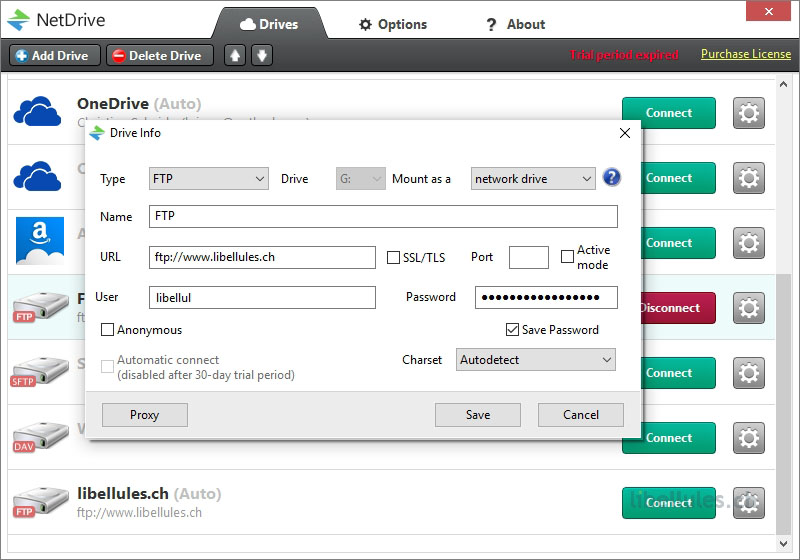Select the OneDrive (Auto) cloud icon

tap(38, 111)
